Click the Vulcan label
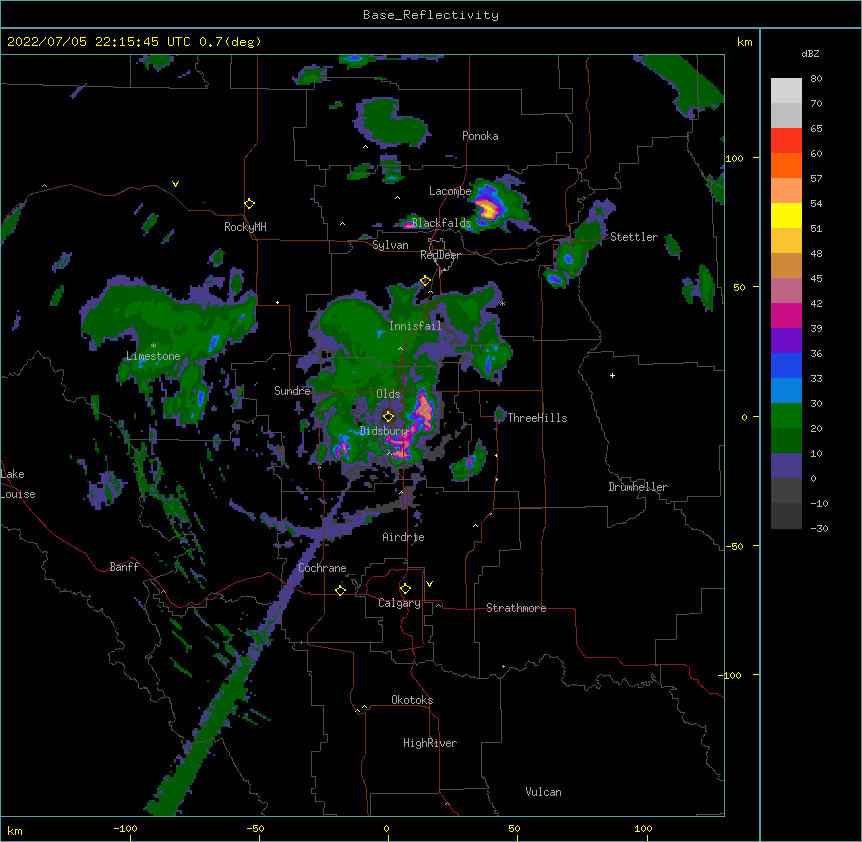This screenshot has width=862, height=842. click(x=543, y=792)
